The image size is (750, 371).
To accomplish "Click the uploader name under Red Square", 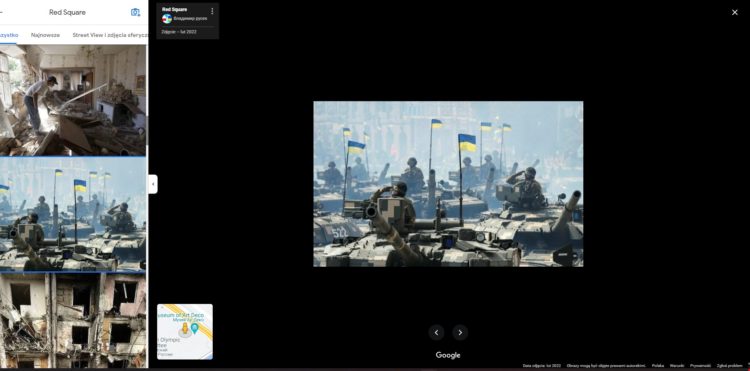I will click(x=190, y=19).
